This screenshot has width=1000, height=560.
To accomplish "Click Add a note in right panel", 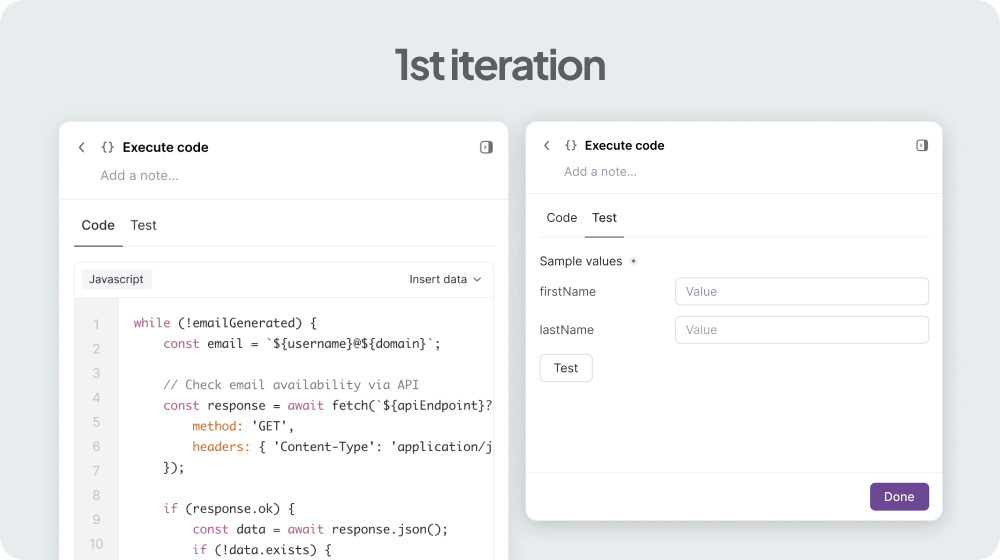I will point(600,172).
